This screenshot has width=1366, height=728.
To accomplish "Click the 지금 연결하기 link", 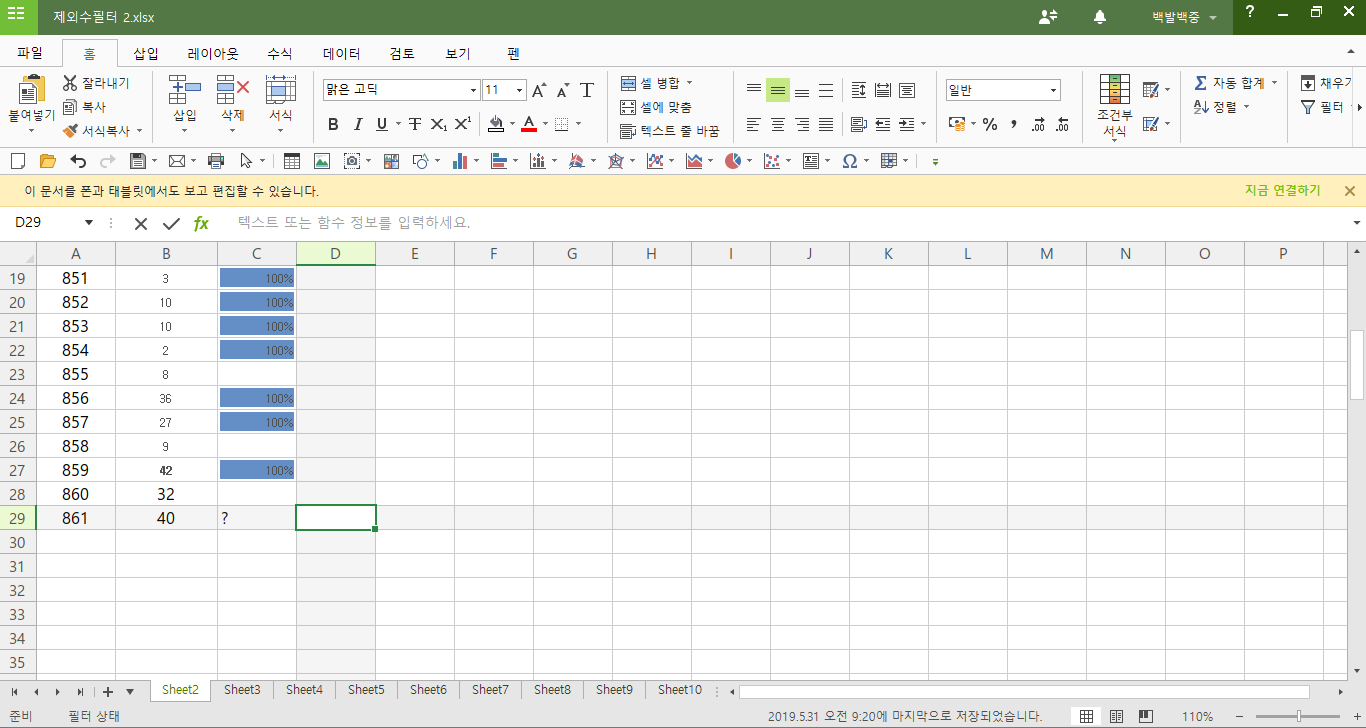I will pyautogui.click(x=1282, y=191).
